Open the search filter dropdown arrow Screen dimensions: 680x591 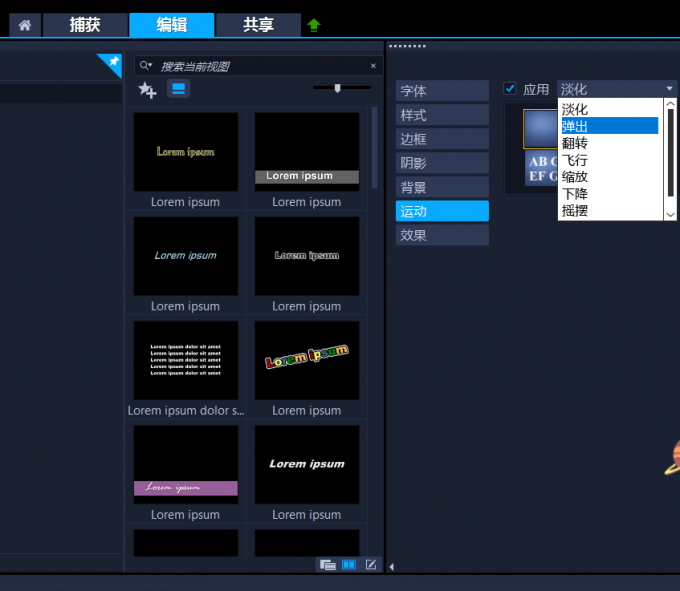(146, 65)
